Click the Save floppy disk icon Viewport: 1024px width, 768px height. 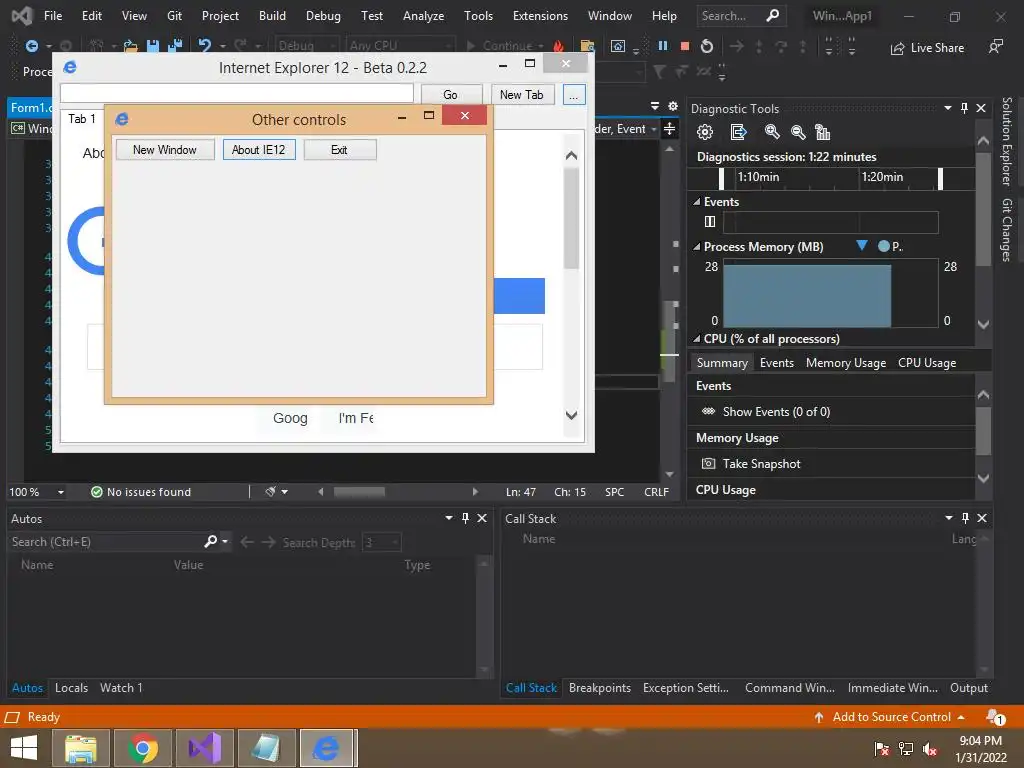(153, 46)
